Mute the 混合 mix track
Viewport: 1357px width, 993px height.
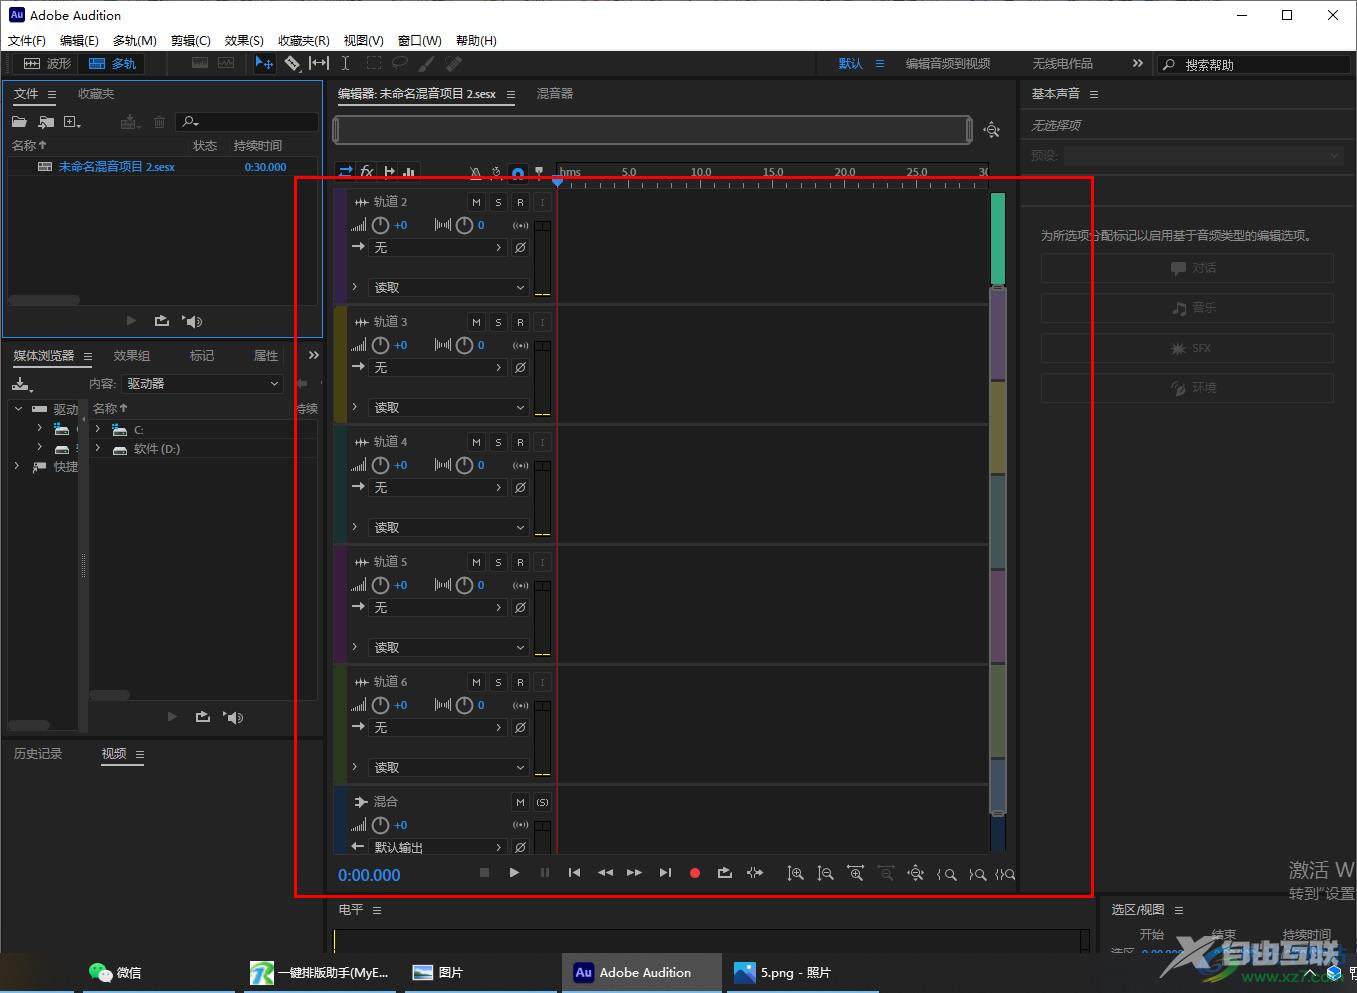pos(520,802)
